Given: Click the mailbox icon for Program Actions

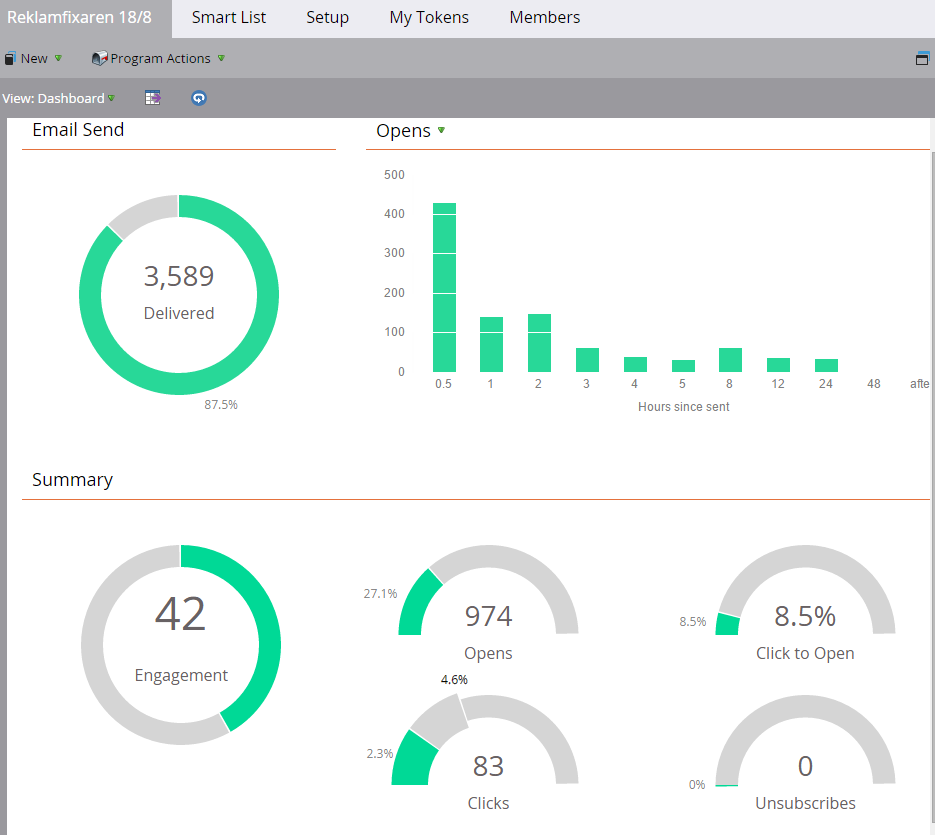Looking at the screenshot, I should (99, 59).
